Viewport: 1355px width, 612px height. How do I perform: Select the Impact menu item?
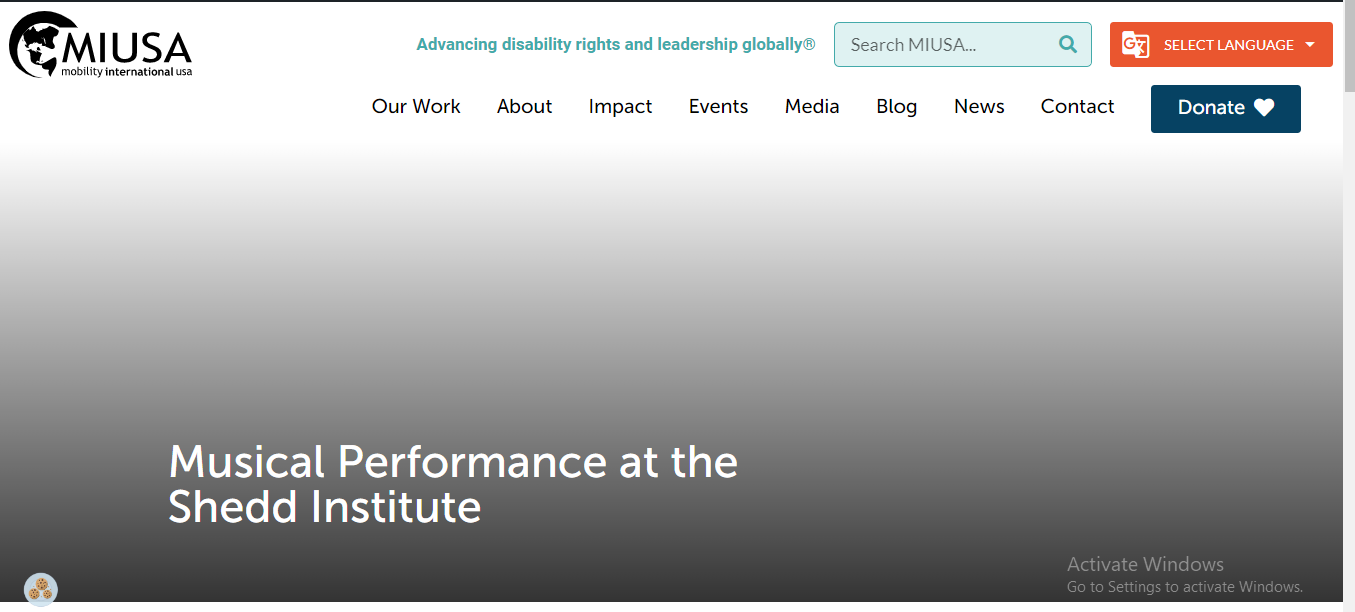[x=620, y=106]
